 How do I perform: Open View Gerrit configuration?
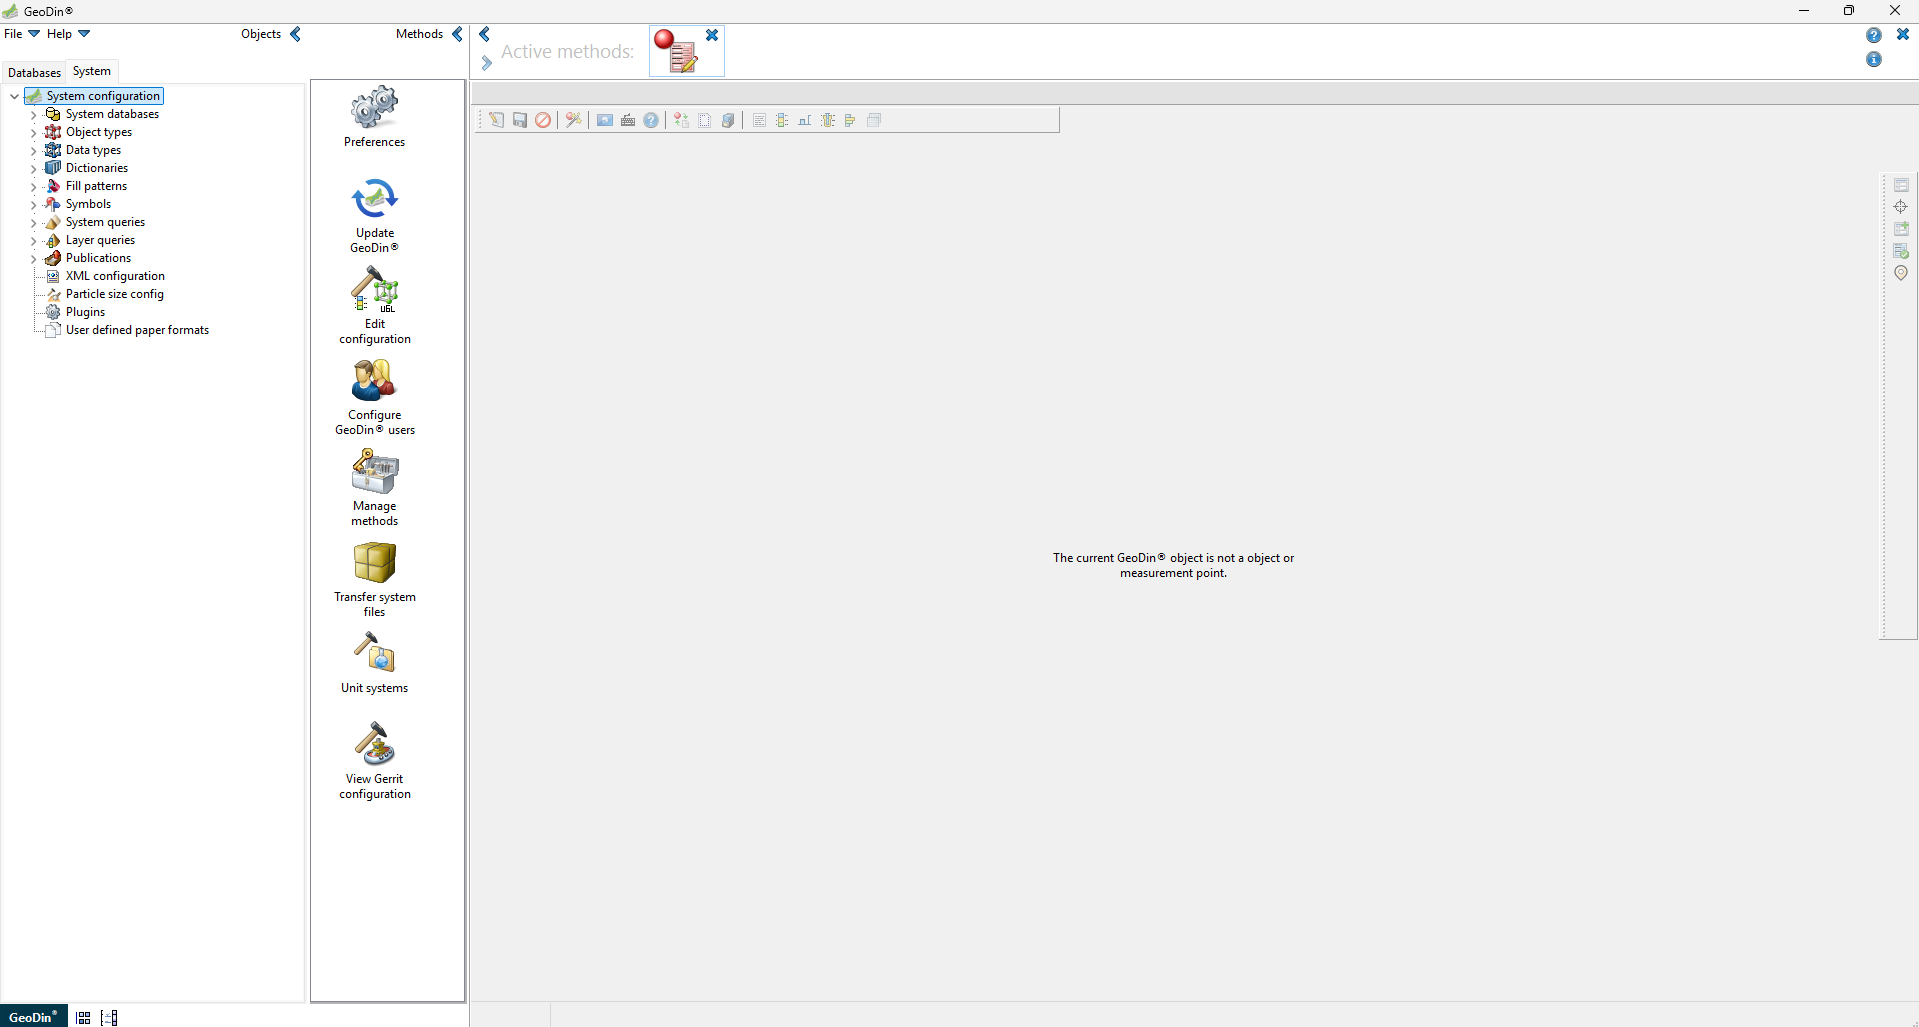[x=374, y=746]
